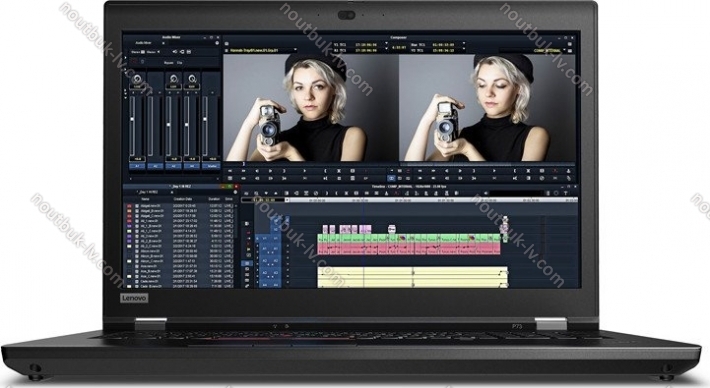Step back one frame in source monitor

point(258,171)
